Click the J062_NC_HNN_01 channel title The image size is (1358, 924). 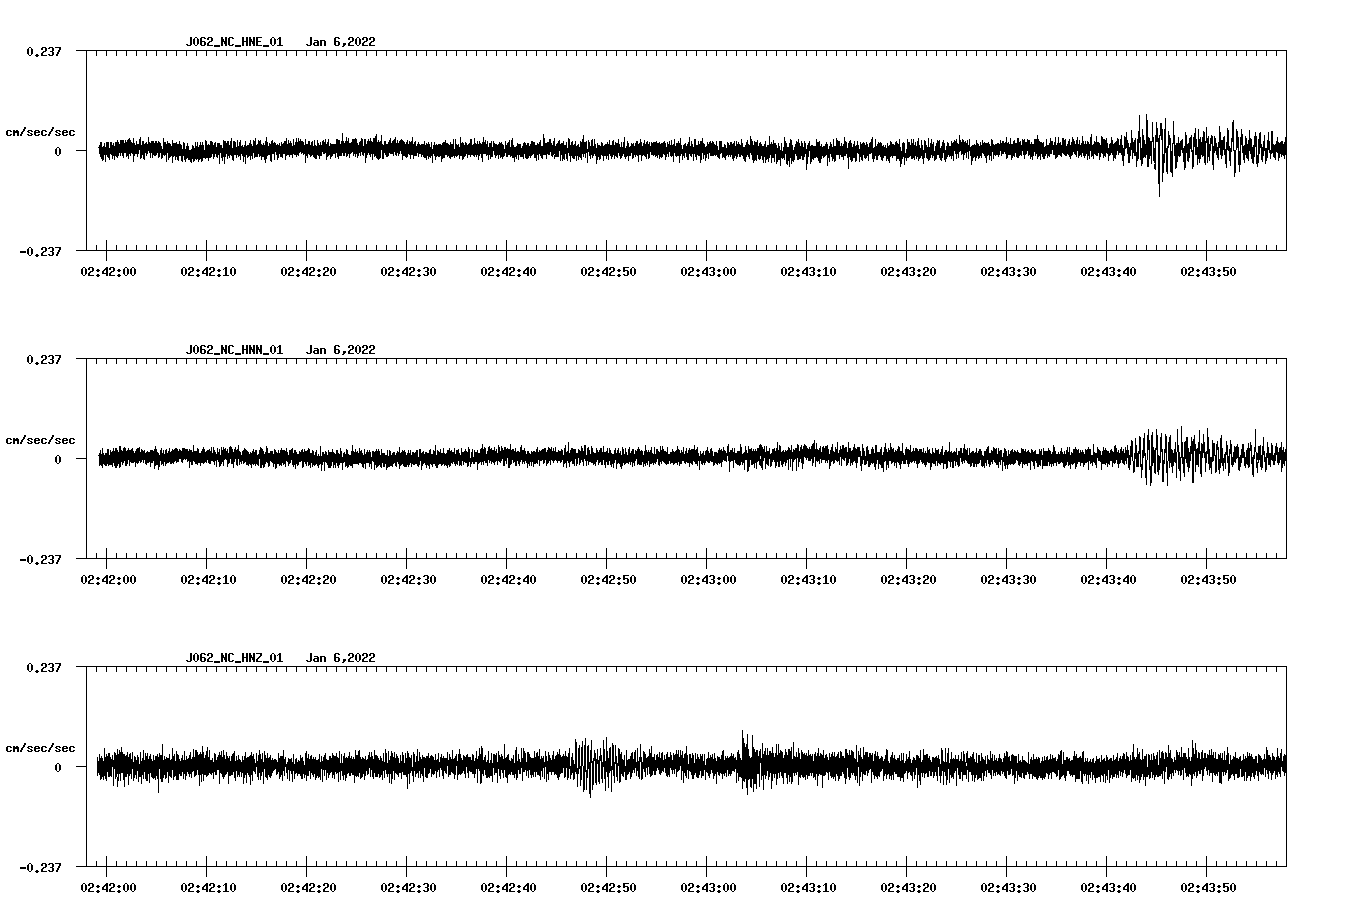point(234,350)
